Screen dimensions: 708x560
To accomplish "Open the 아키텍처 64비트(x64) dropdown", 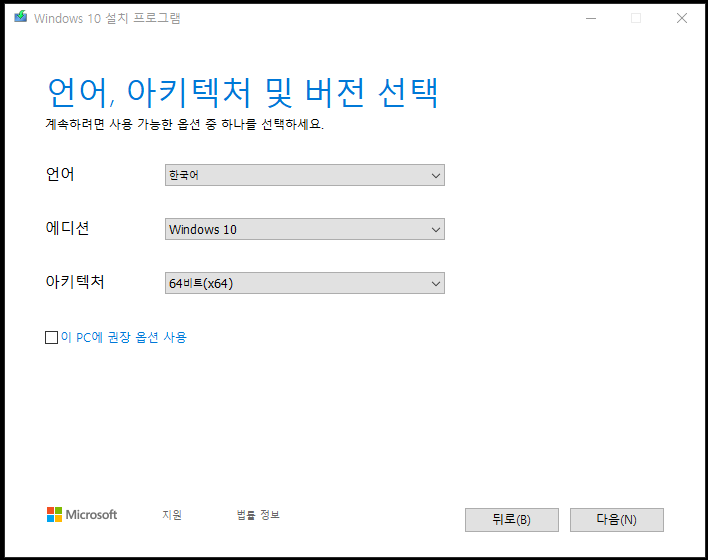I will point(305,283).
